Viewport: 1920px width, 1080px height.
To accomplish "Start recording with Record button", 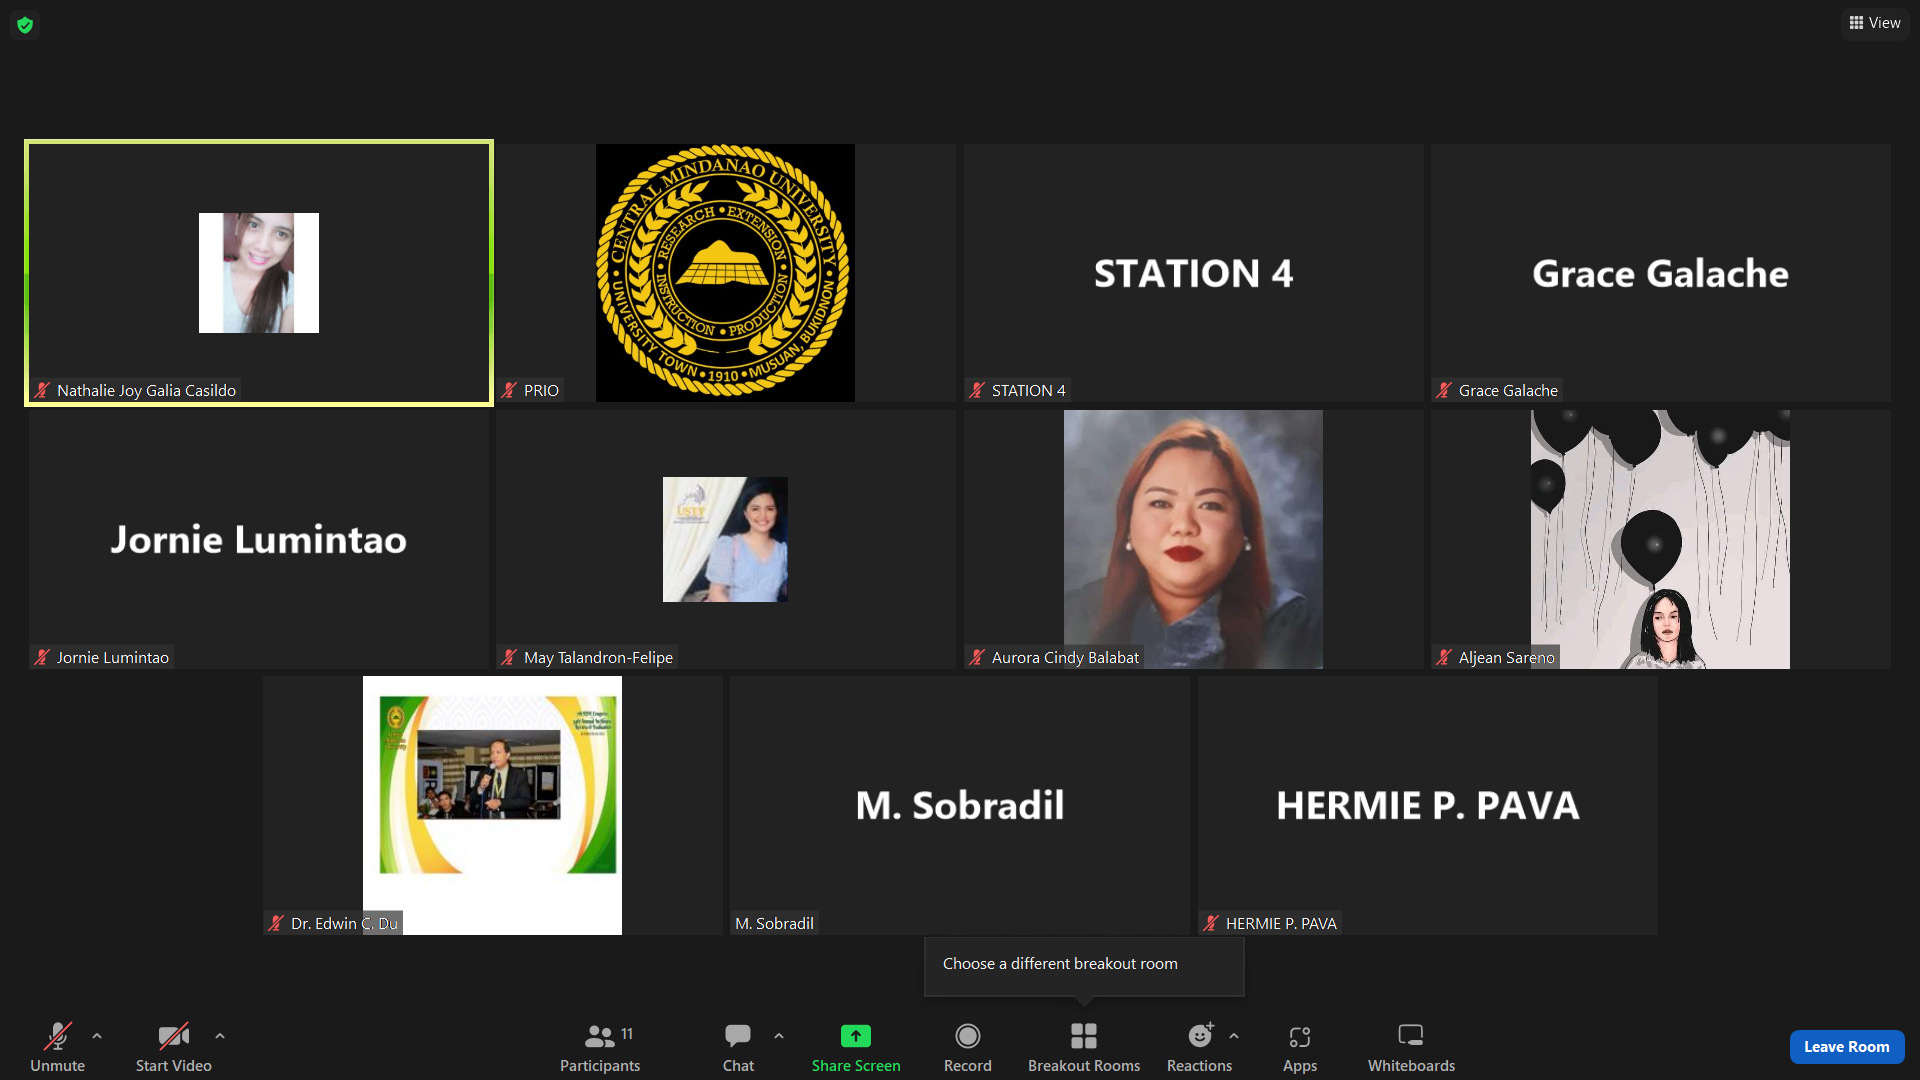I will [x=967, y=1047].
